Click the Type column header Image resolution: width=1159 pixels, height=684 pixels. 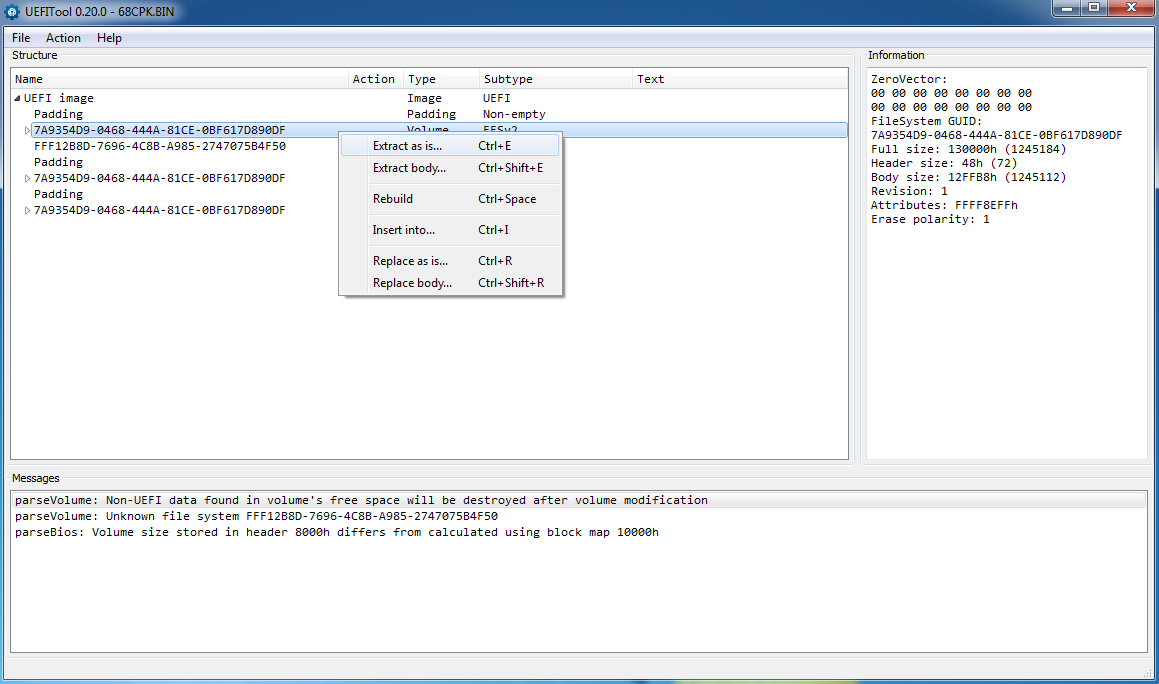pos(441,79)
